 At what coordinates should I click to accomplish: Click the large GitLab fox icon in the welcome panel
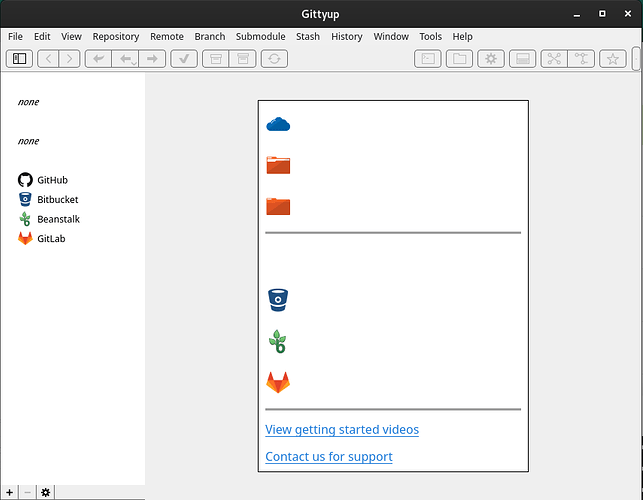[278, 382]
